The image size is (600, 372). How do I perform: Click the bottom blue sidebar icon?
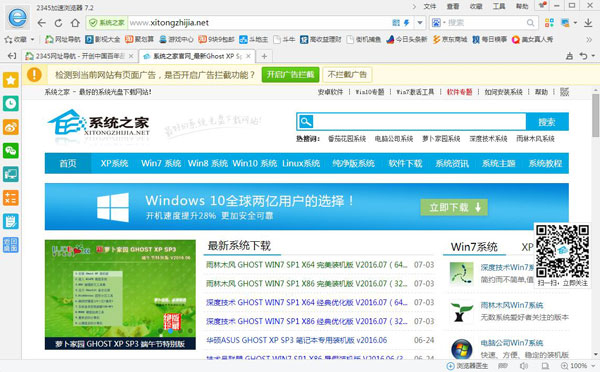pyautogui.click(x=11, y=245)
